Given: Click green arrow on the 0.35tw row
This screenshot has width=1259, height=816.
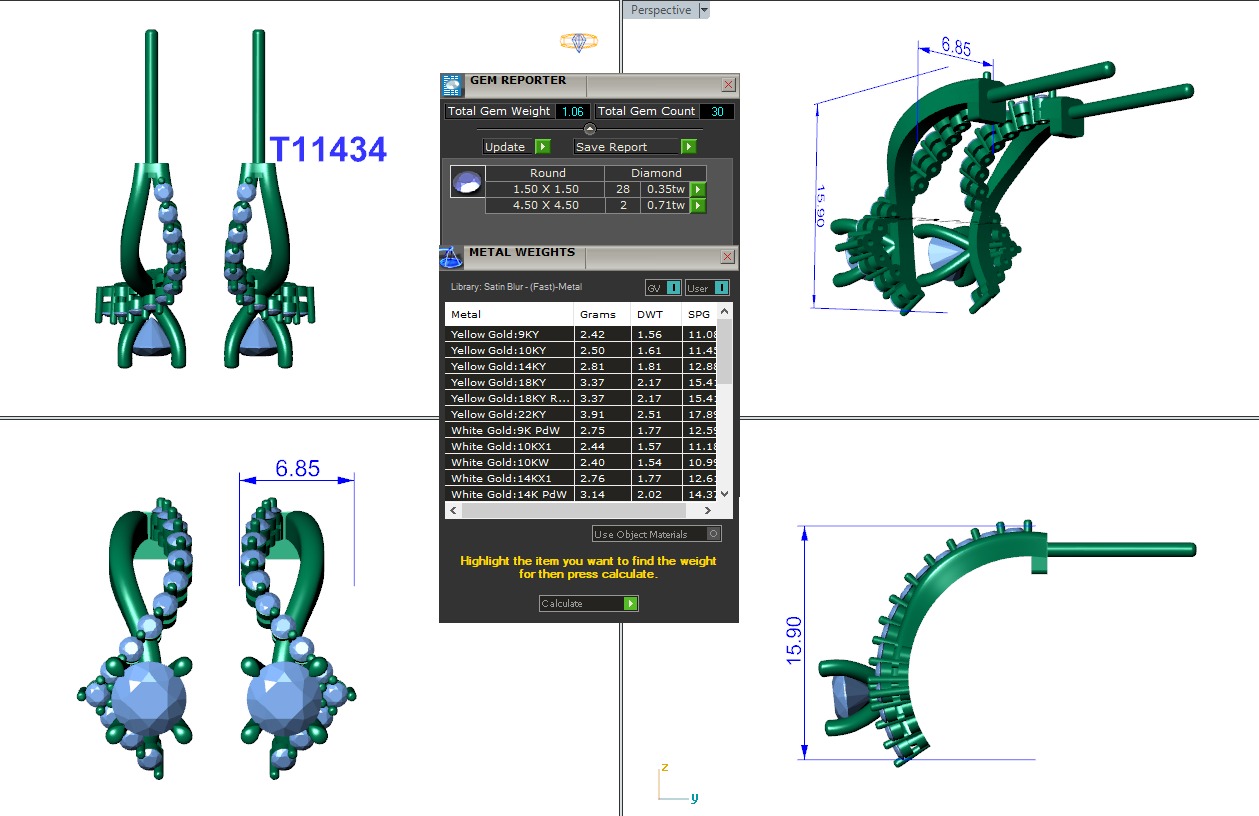Looking at the screenshot, I should coord(698,189).
